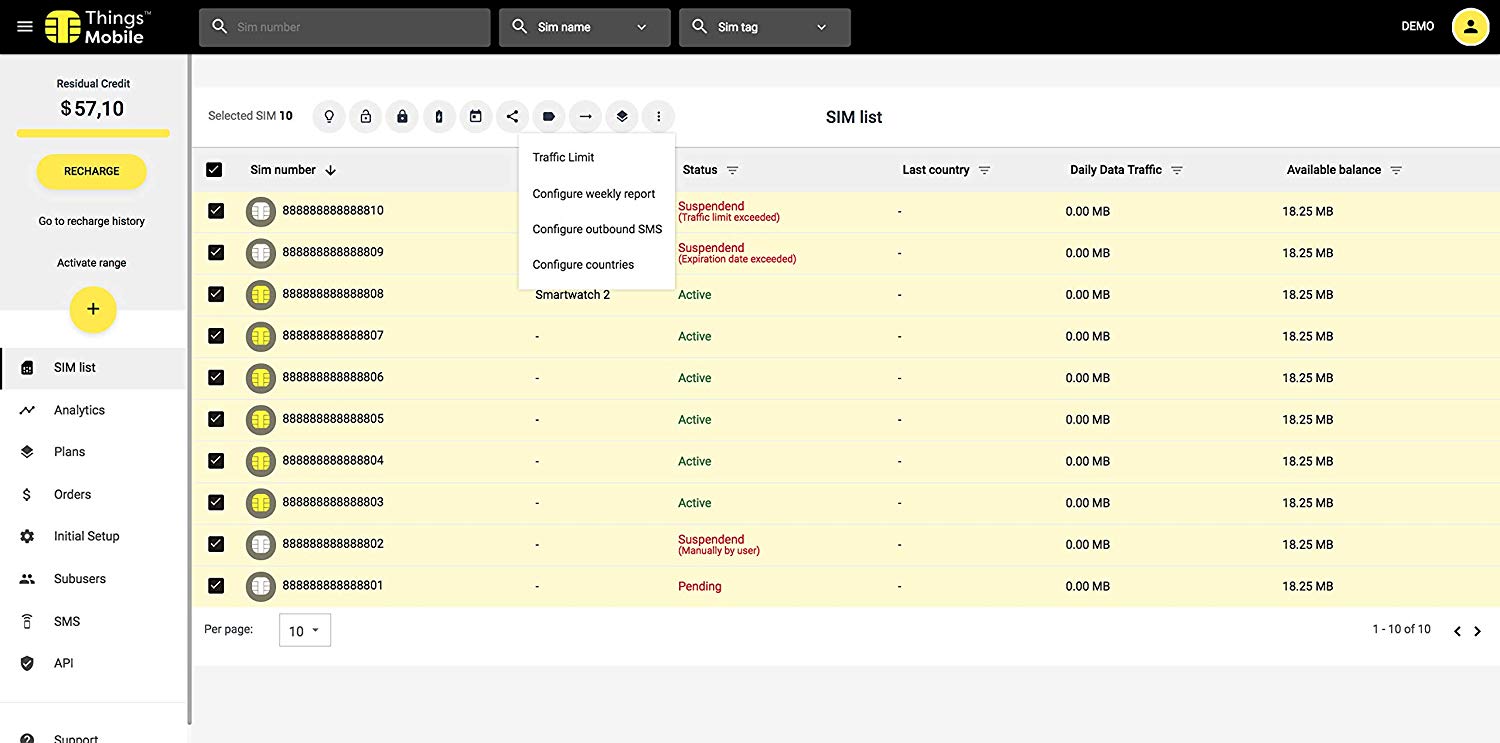The width and height of the screenshot is (1500, 743).
Task: Open the Go to recharge history link
Action: (92, 221)
